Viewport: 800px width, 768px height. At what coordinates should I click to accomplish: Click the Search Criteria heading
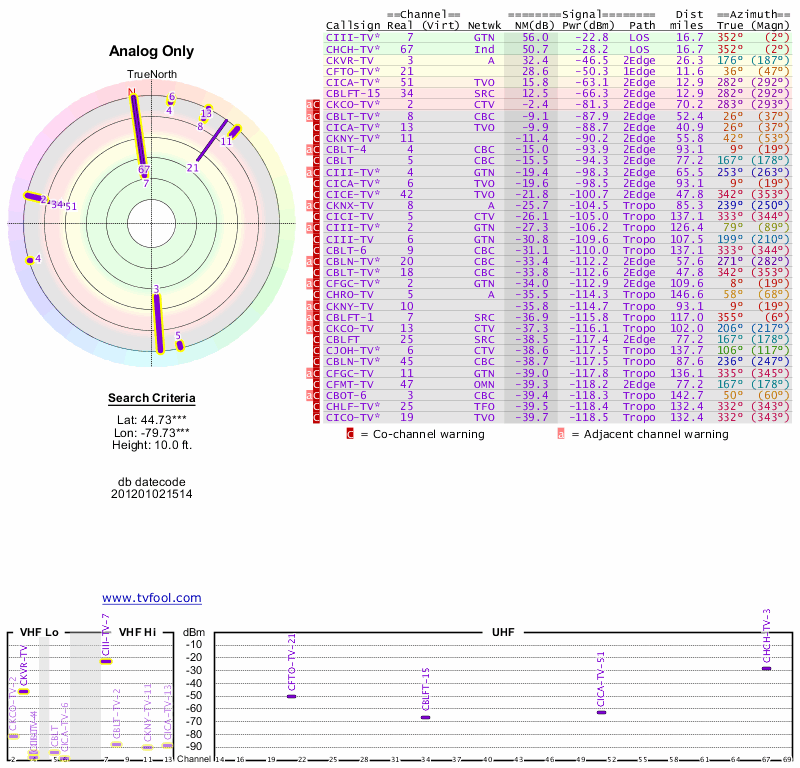click(x=151, y=399)
